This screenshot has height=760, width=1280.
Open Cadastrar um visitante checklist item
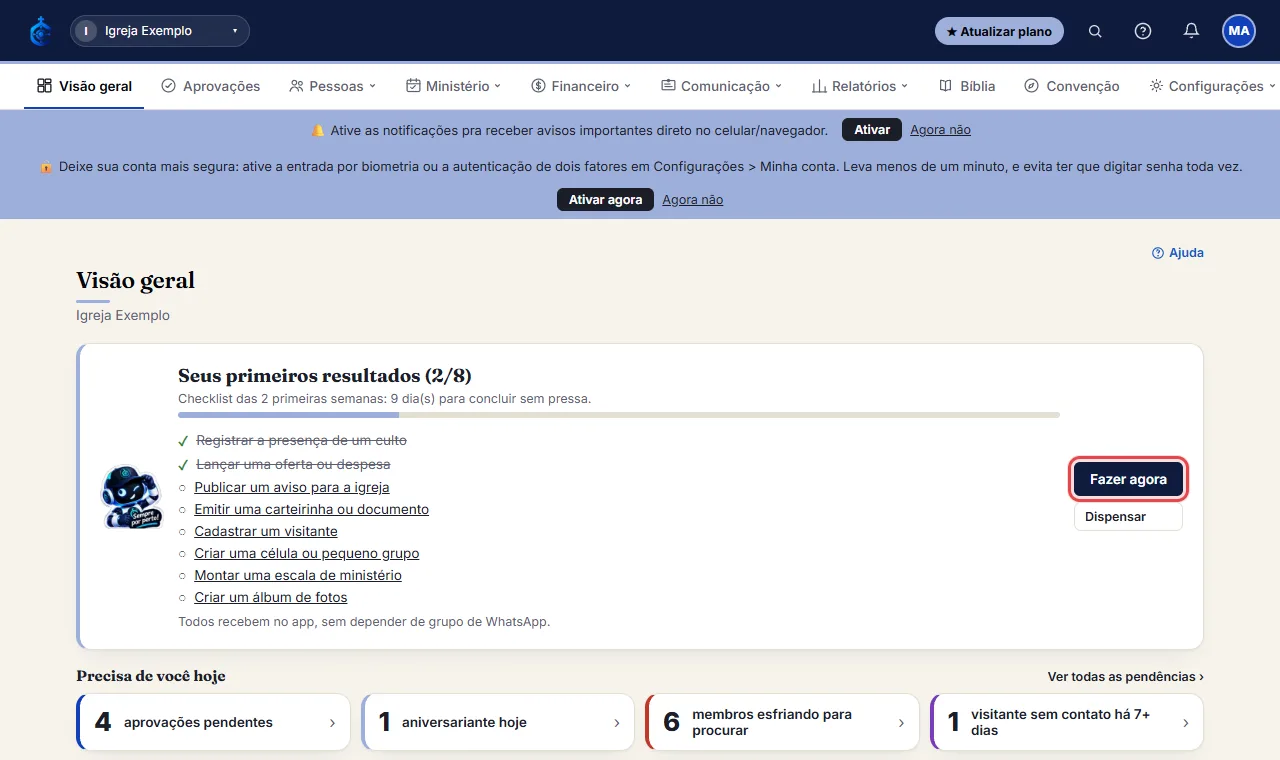coord(266,532)
